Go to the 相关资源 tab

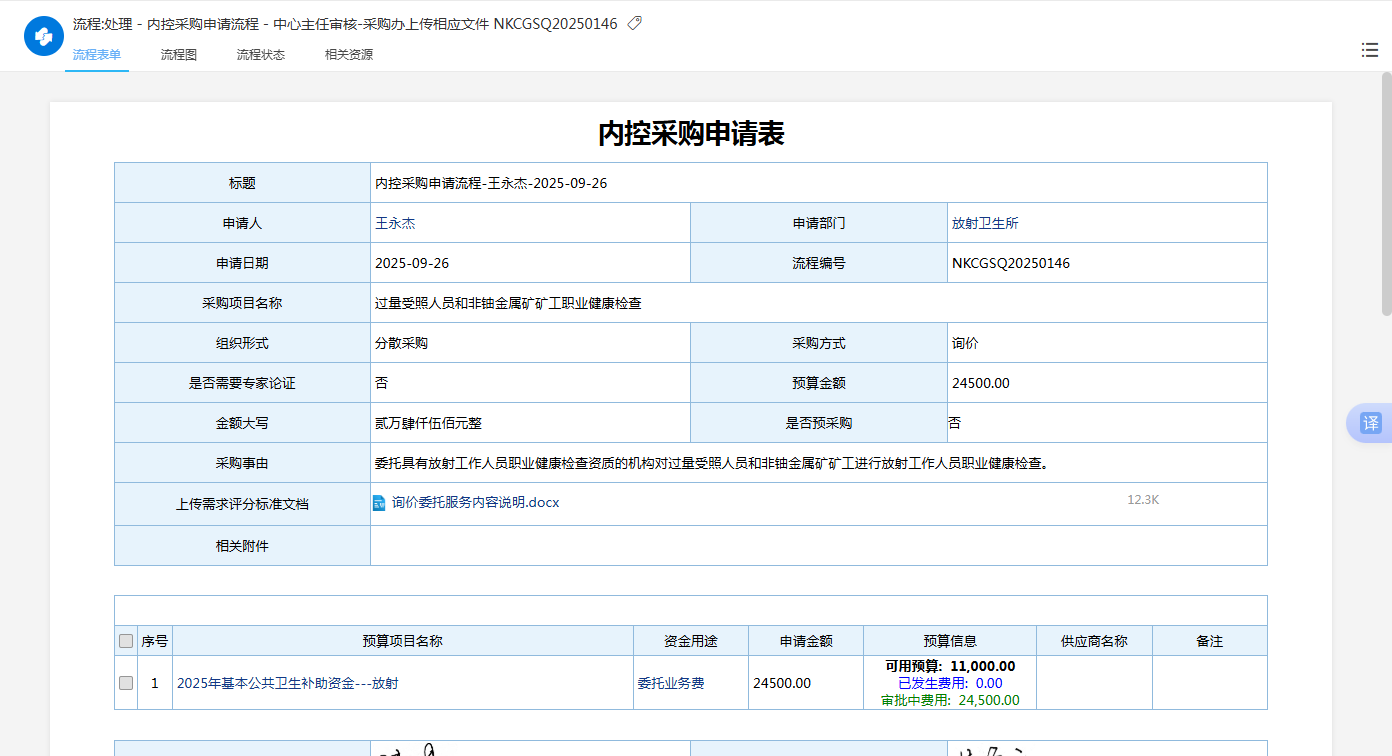click(x=349, y=55)
